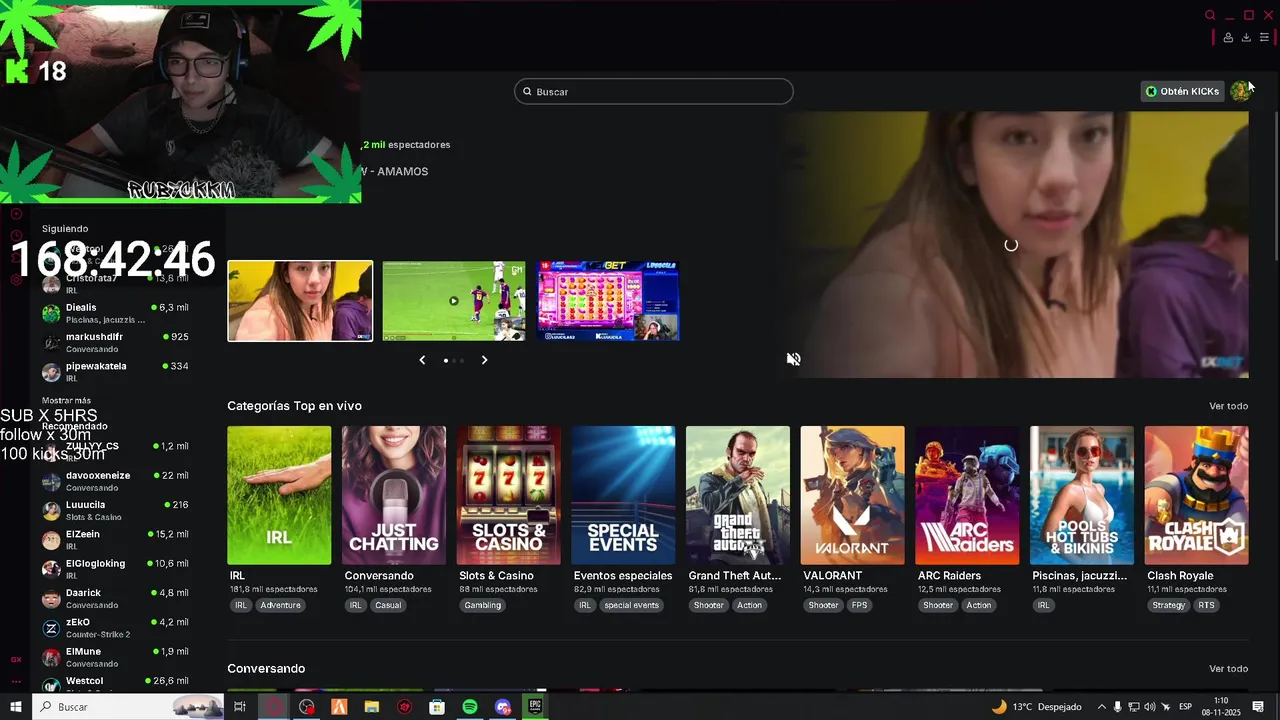Open pipewakatela channel in sidebar

(x=115, y=371)
